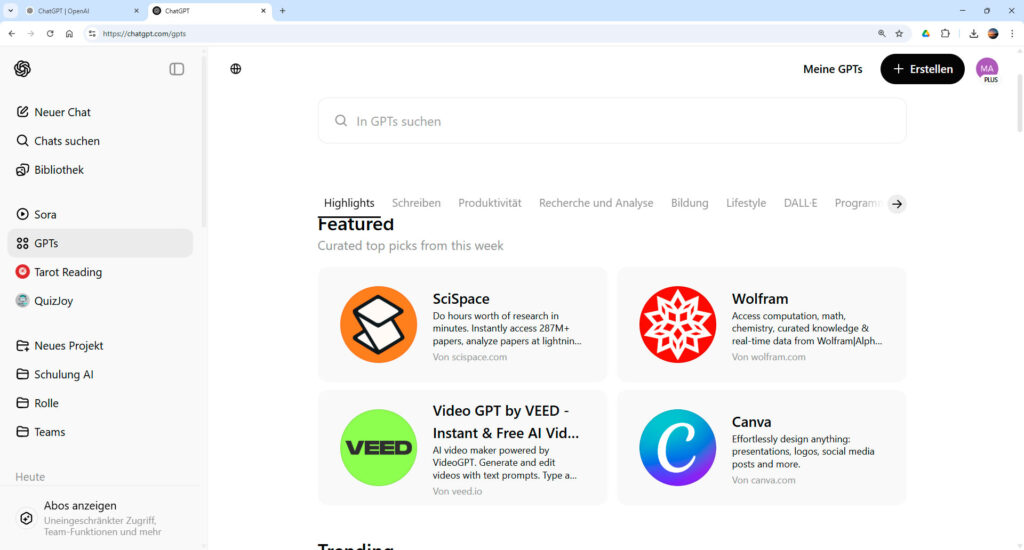The image size is (1024, 550).
Task: Open the Rolle project folder
Action: 100,403
